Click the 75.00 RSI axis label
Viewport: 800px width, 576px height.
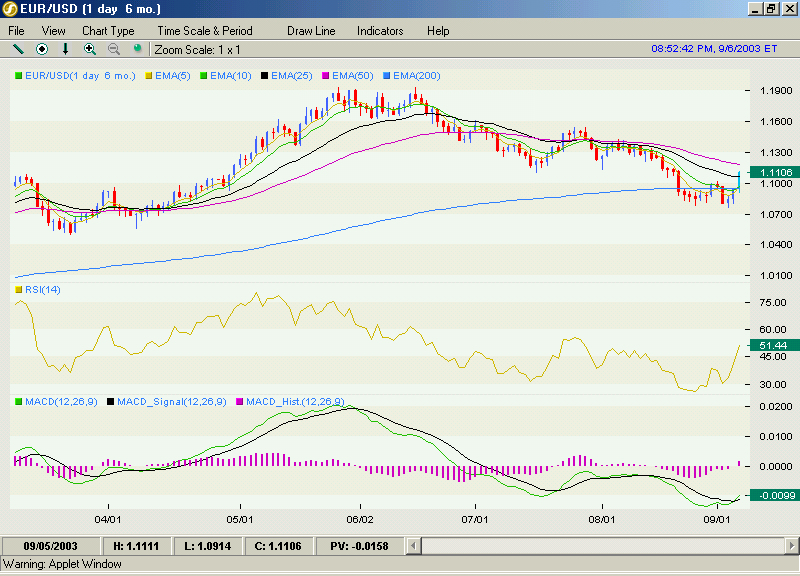click(773, 303)
